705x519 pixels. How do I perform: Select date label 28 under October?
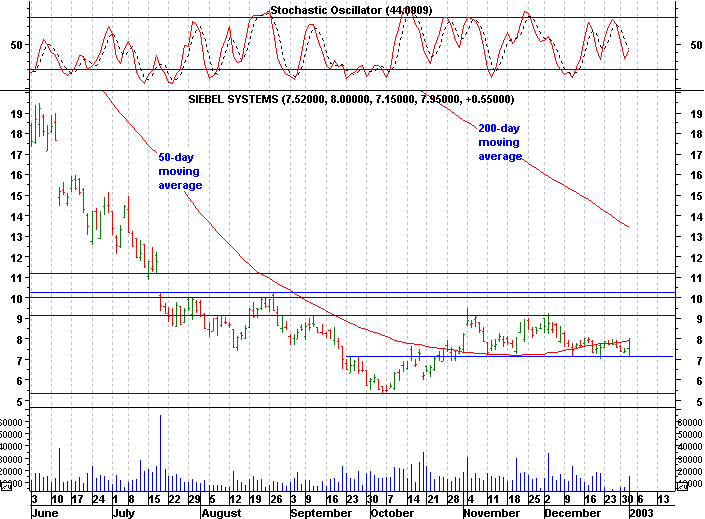click(x=454, y=499)
